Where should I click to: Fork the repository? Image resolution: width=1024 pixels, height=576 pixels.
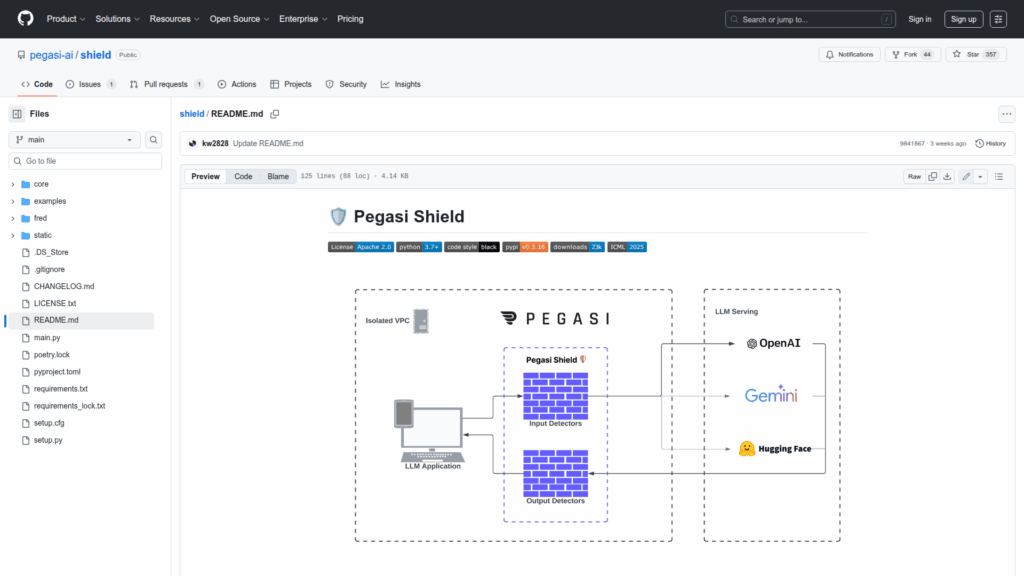(x=912, y=54)
